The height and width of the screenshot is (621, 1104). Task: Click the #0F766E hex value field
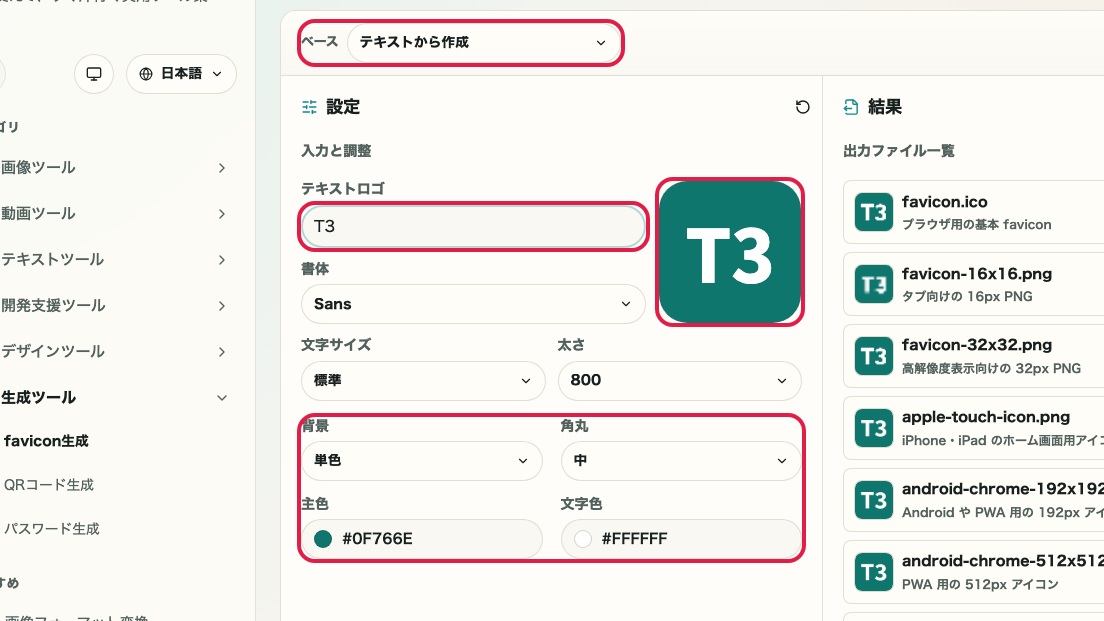422,539
